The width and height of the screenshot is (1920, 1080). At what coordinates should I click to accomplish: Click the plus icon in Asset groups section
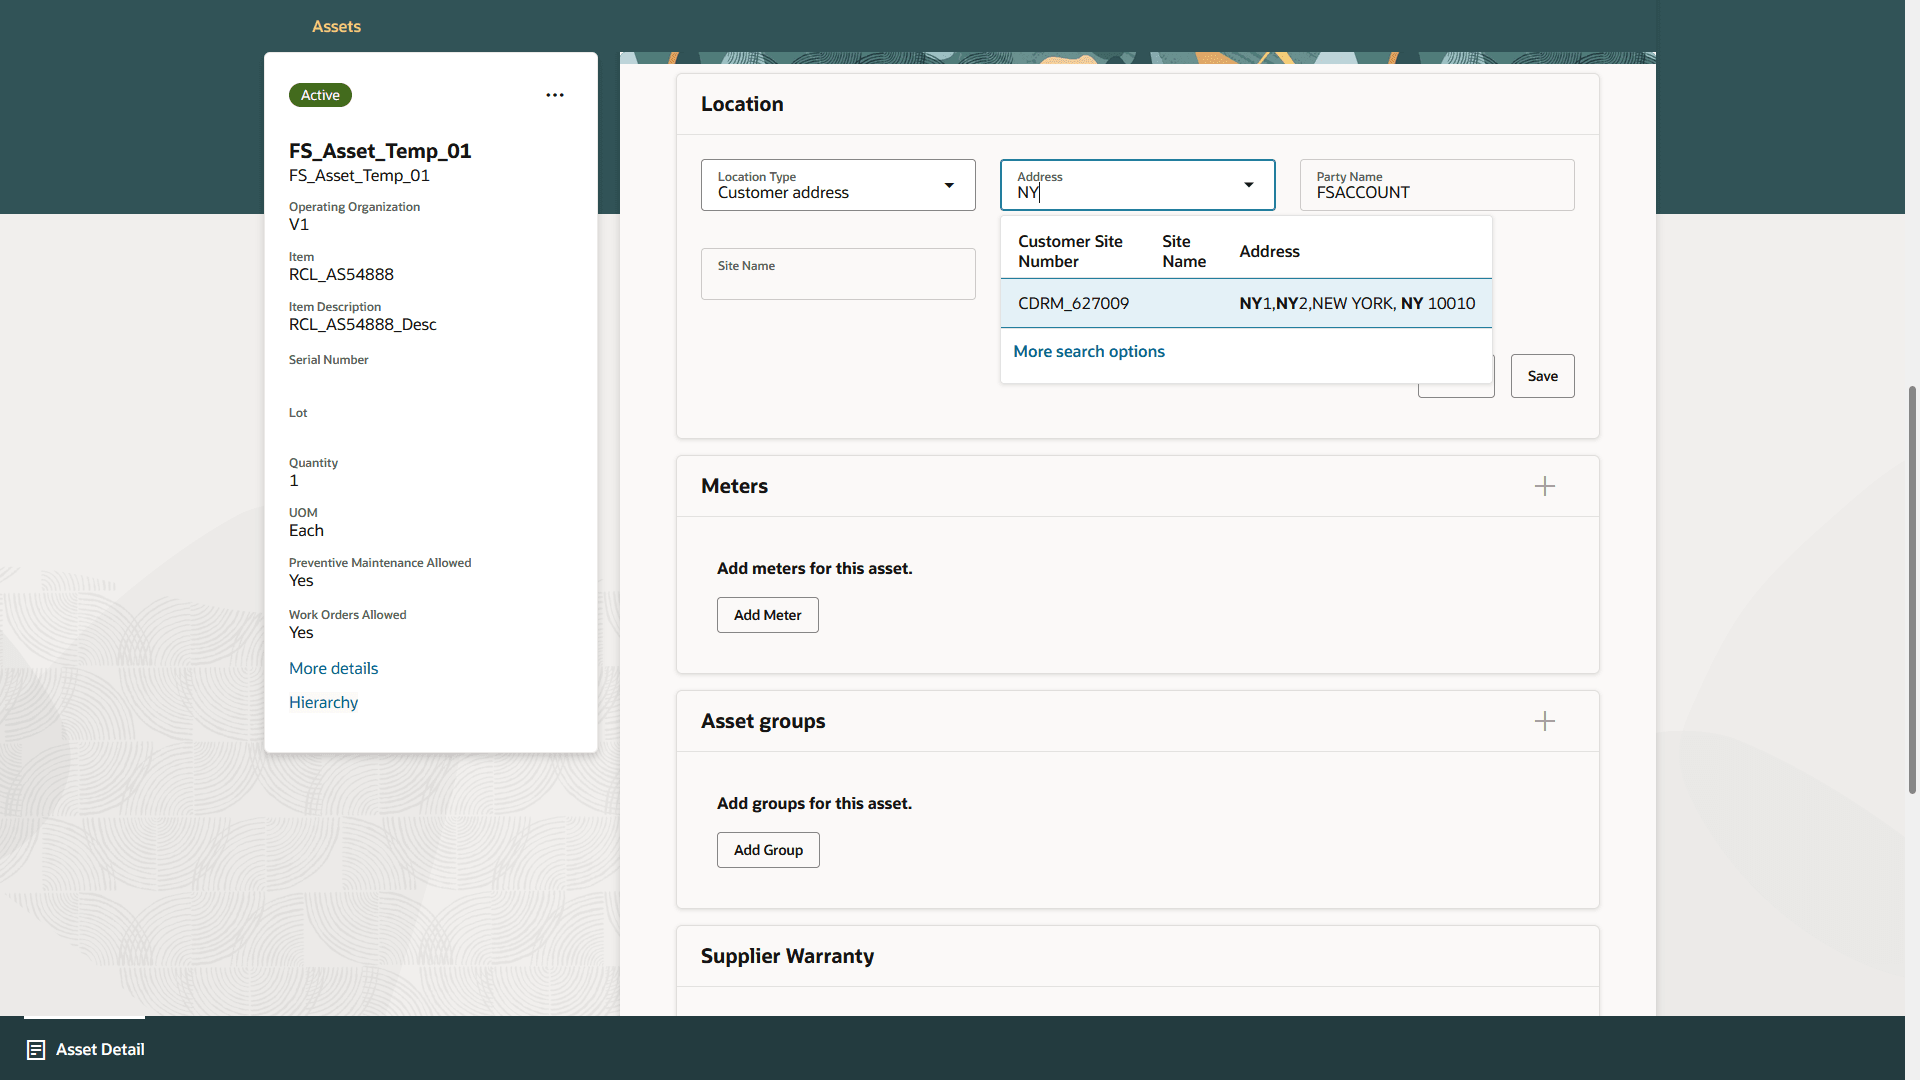[x=1545, y=721]
